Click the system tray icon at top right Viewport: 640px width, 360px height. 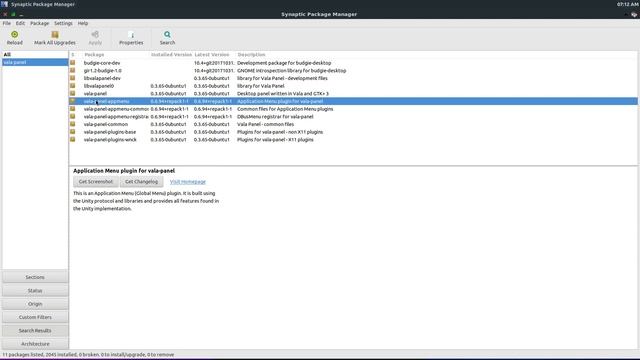[x=634, y=14]
